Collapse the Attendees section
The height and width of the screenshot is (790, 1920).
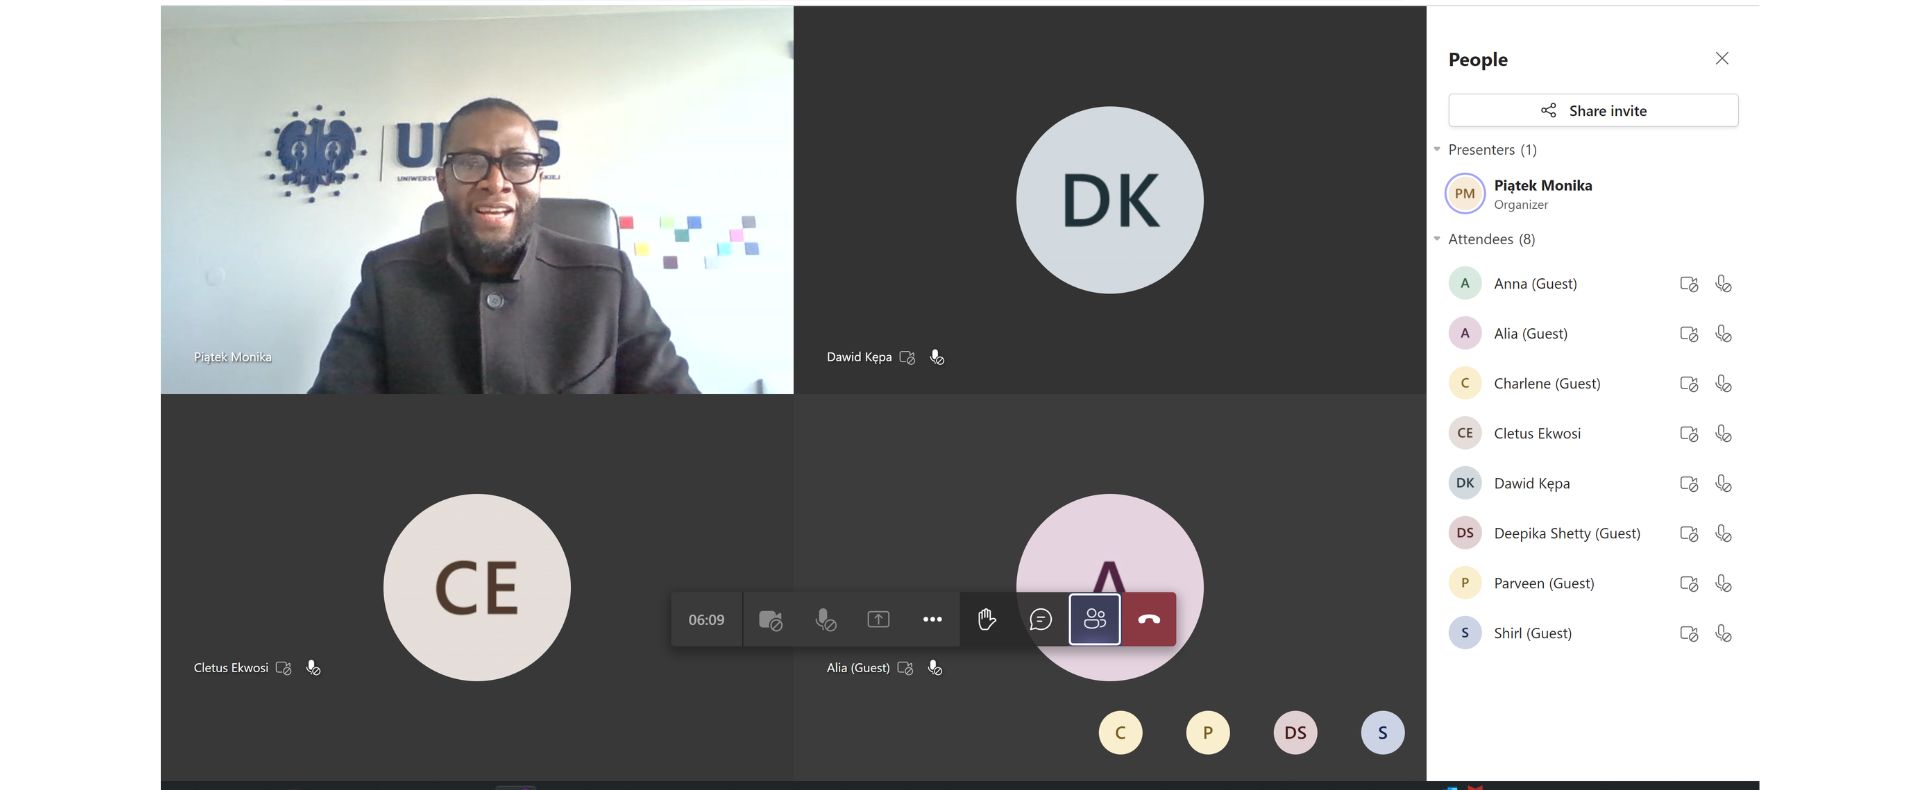click(x=1437, y=239)
